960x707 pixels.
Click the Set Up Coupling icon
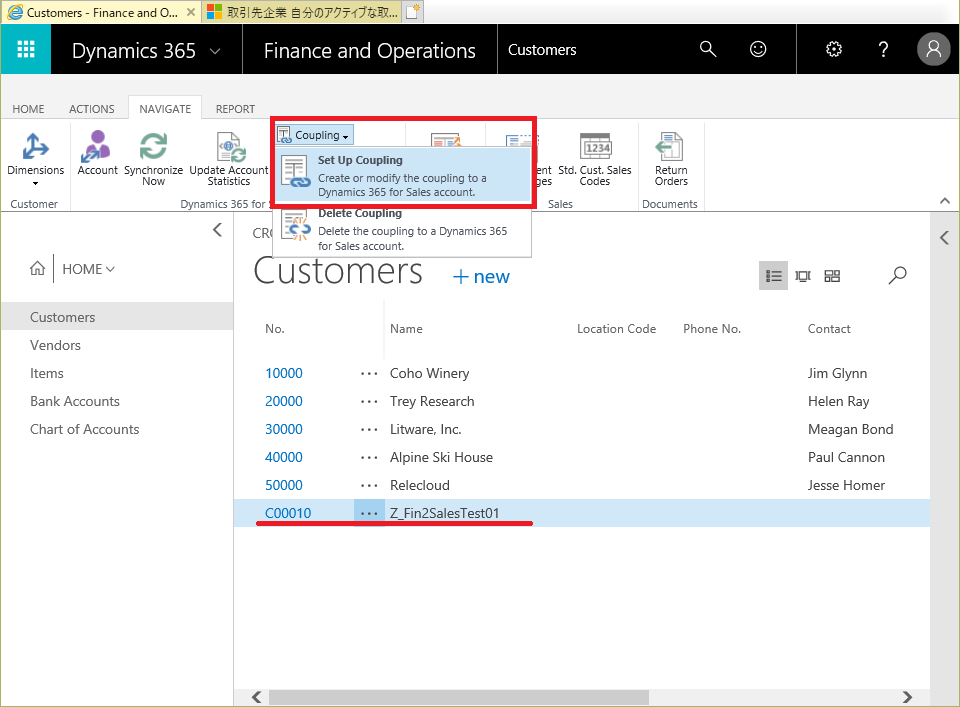pyautogui.click(x=295, y=171)
